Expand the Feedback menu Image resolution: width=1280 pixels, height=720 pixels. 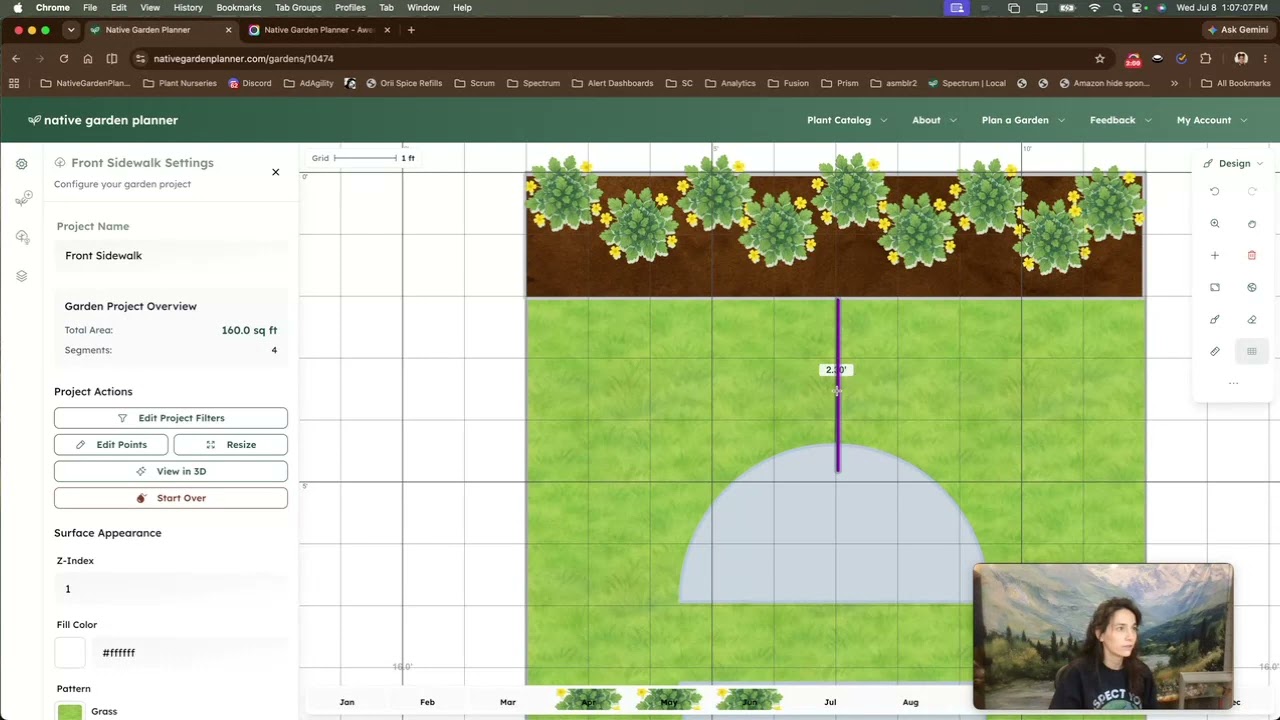(1120, 120)
